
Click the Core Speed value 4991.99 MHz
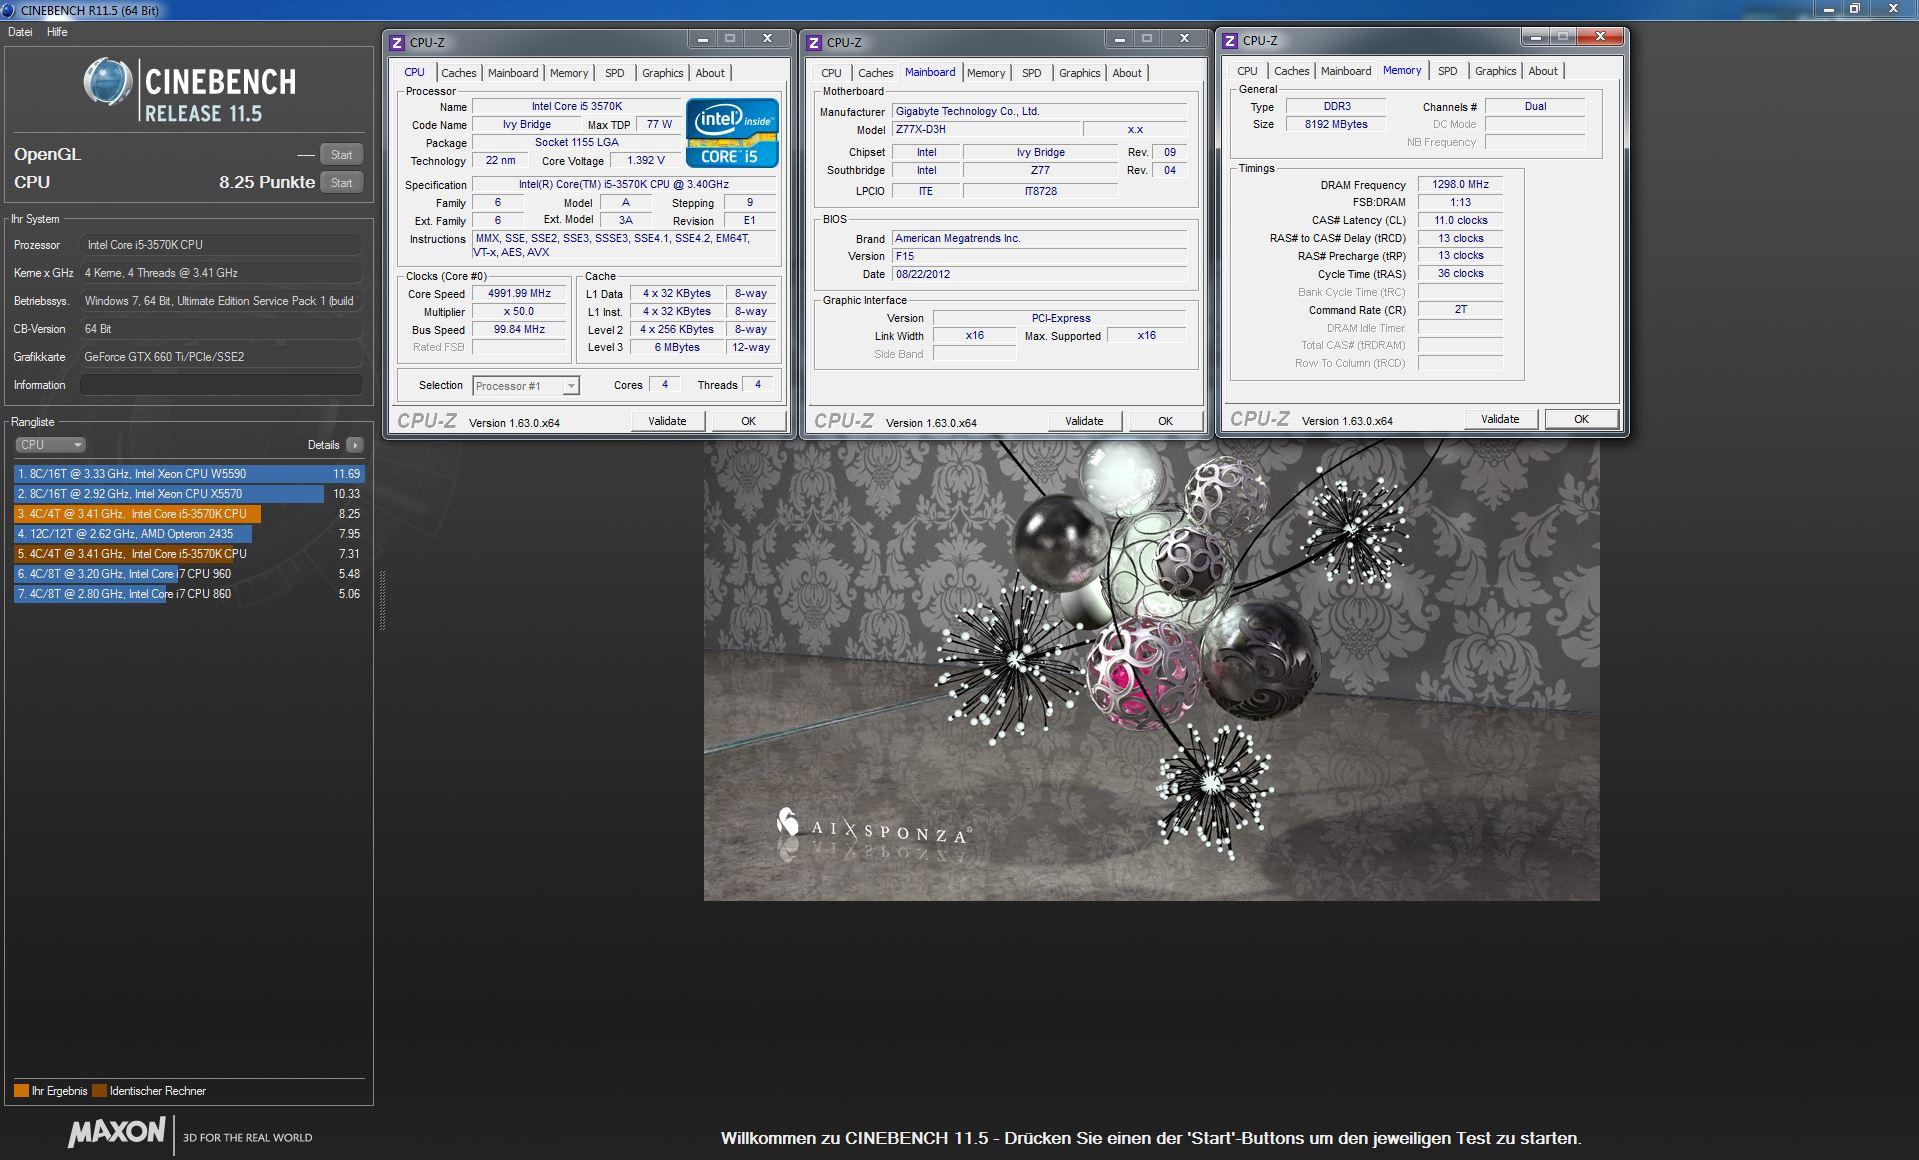tap(519, 294)
